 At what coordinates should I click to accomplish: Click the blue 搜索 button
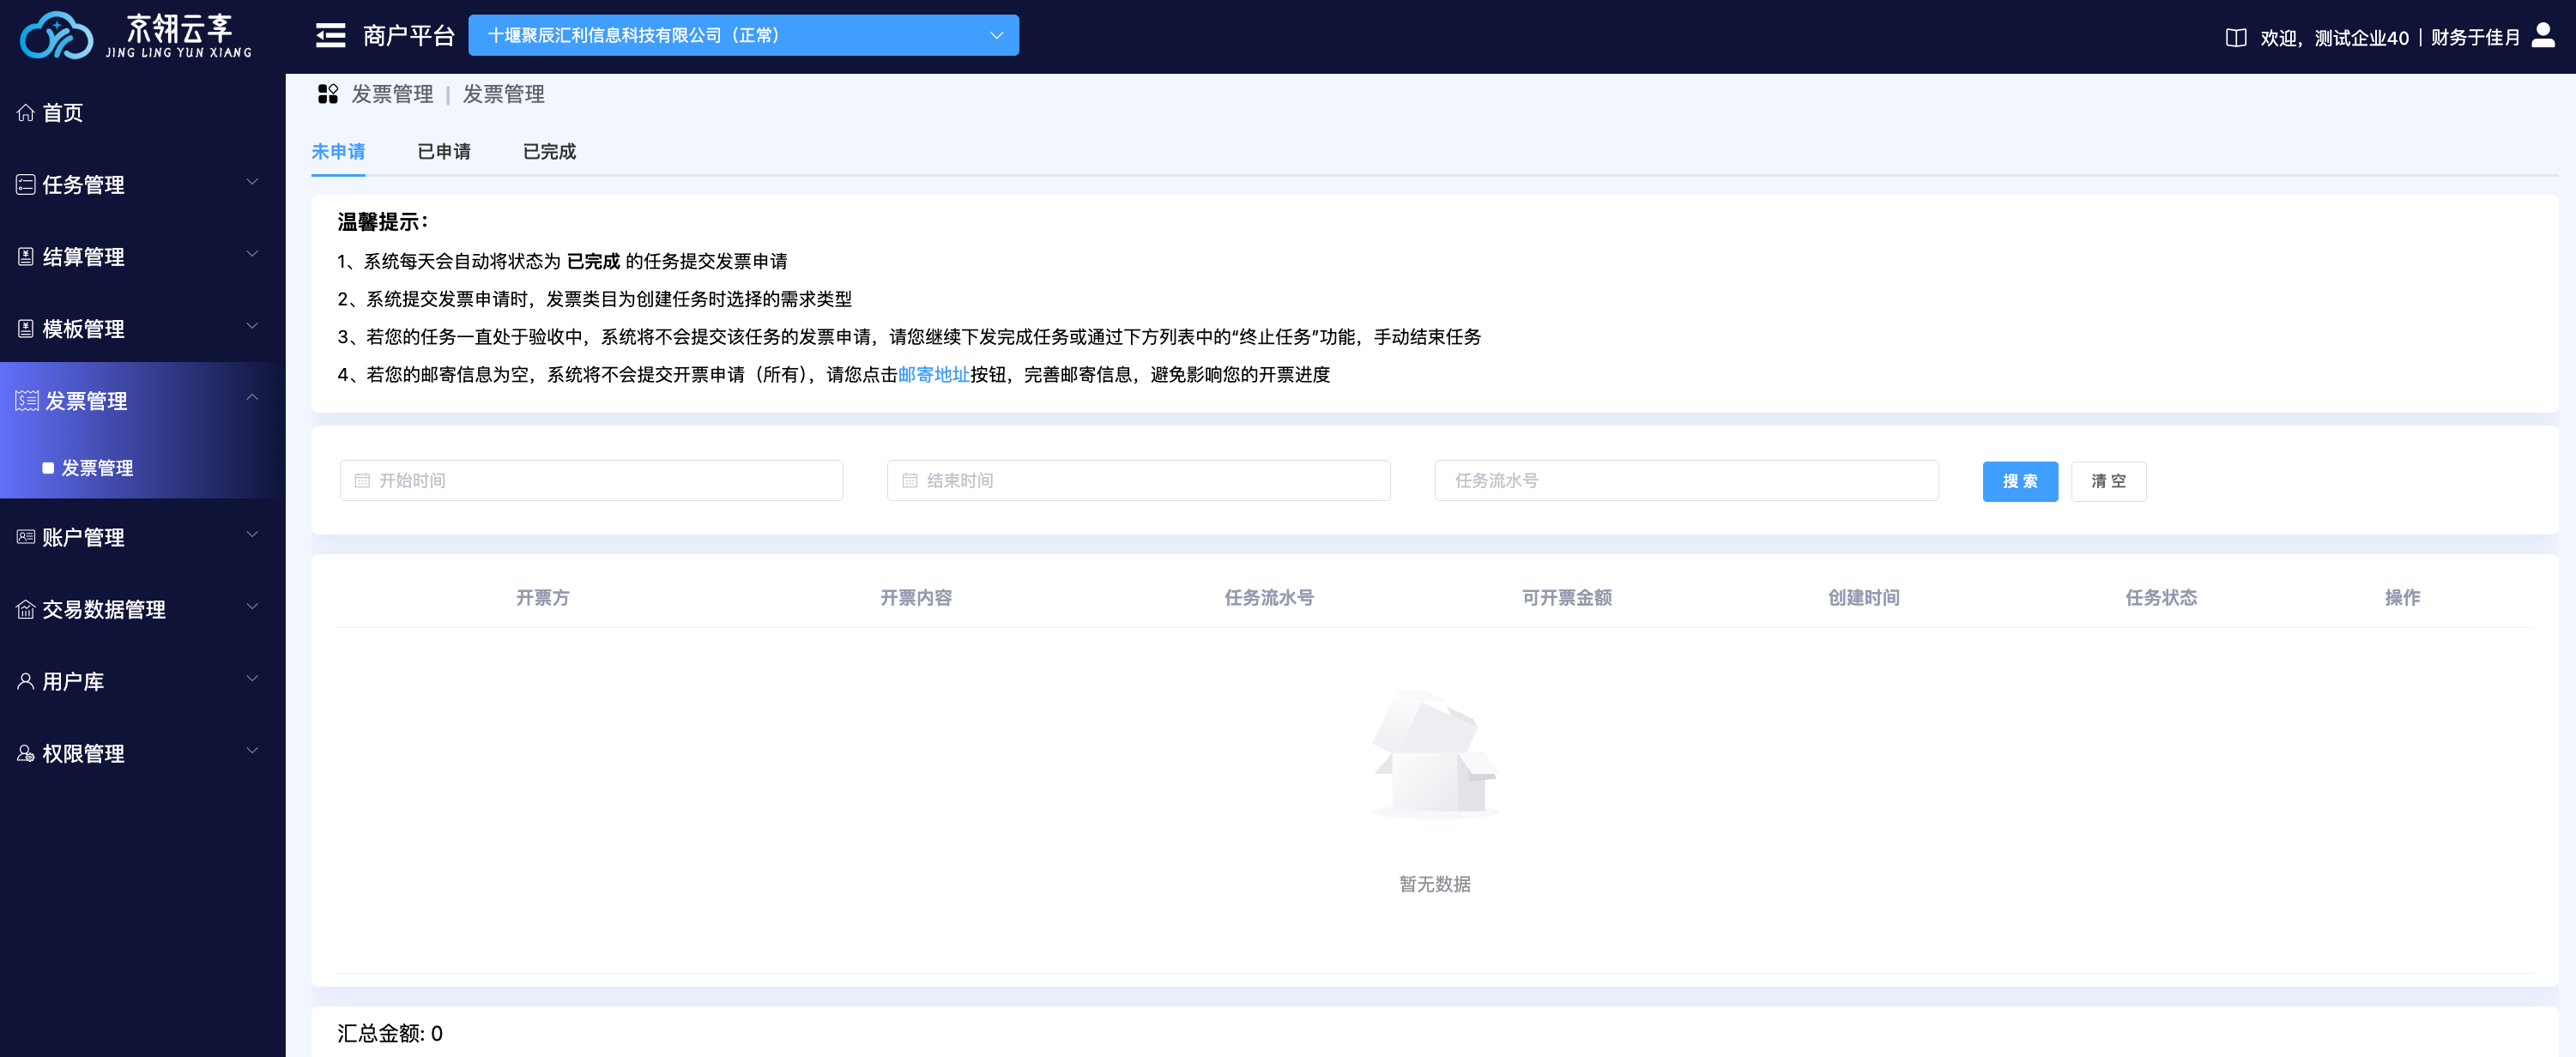tap(2019, 482)
